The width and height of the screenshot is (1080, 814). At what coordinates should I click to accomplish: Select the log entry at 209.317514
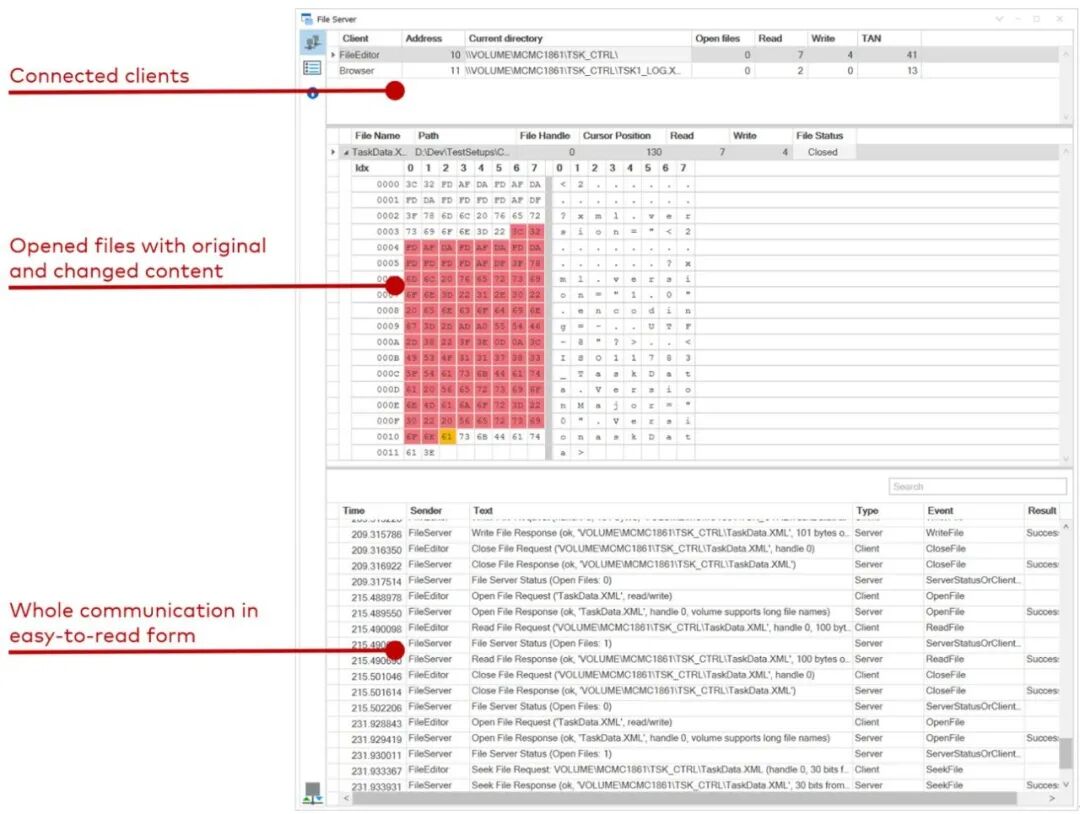click(x=700, y=581)
